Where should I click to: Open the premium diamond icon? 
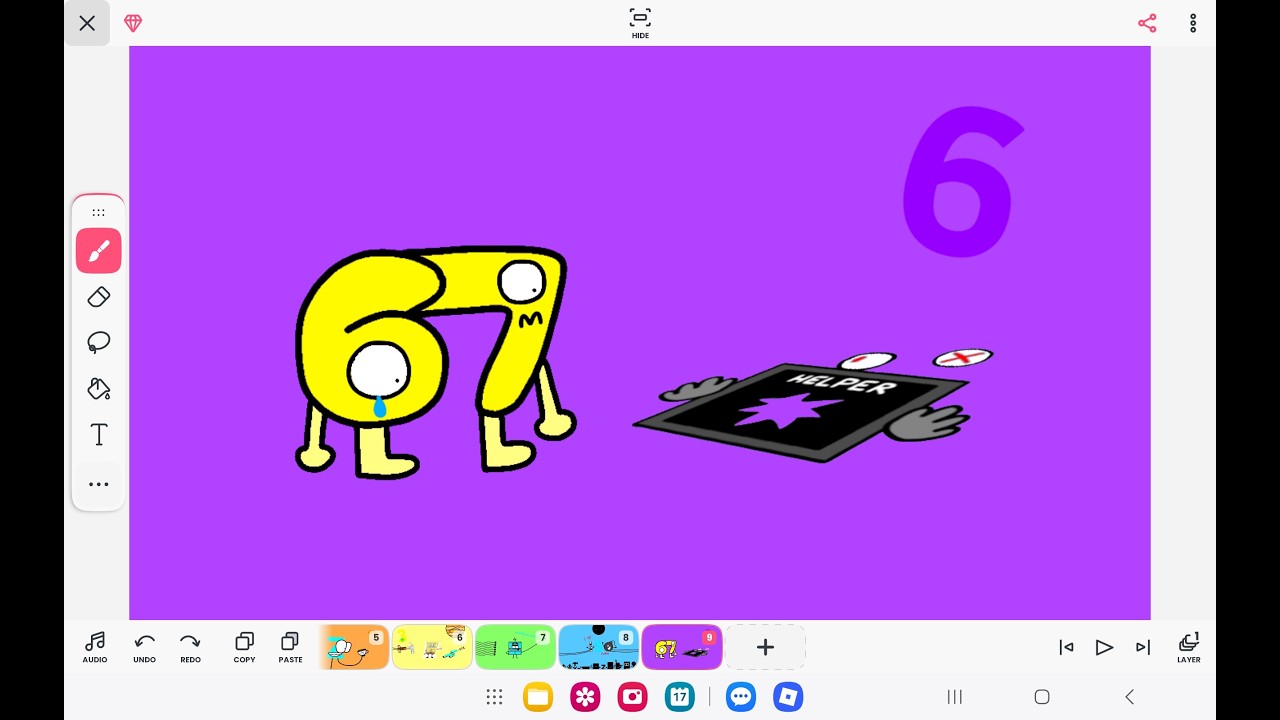click(133, 23)
